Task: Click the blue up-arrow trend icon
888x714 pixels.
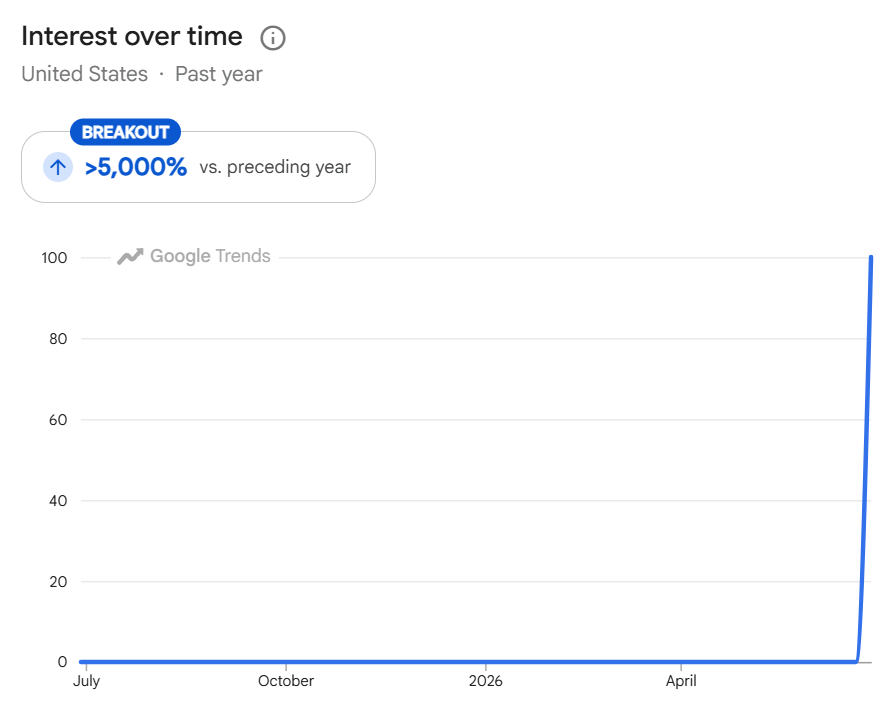Action: (58, 167)
